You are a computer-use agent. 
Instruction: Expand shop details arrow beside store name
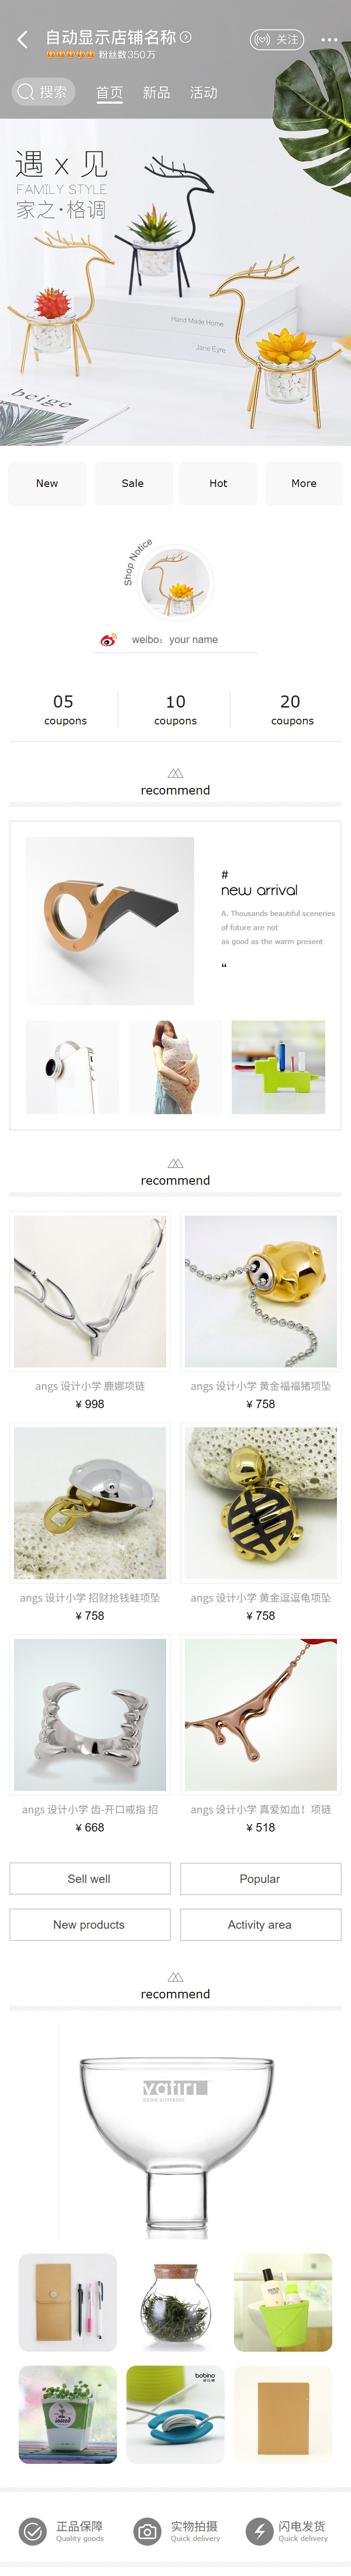186,37
